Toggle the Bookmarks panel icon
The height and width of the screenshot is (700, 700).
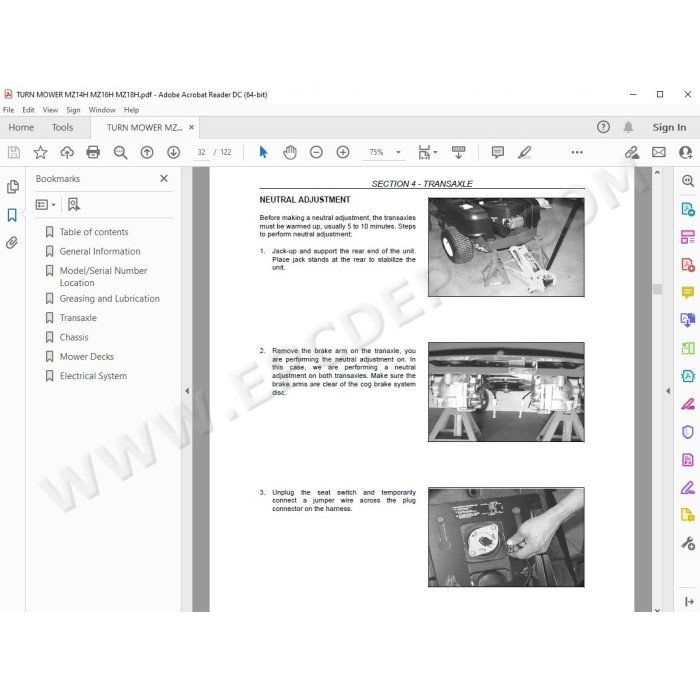point(12,215)
